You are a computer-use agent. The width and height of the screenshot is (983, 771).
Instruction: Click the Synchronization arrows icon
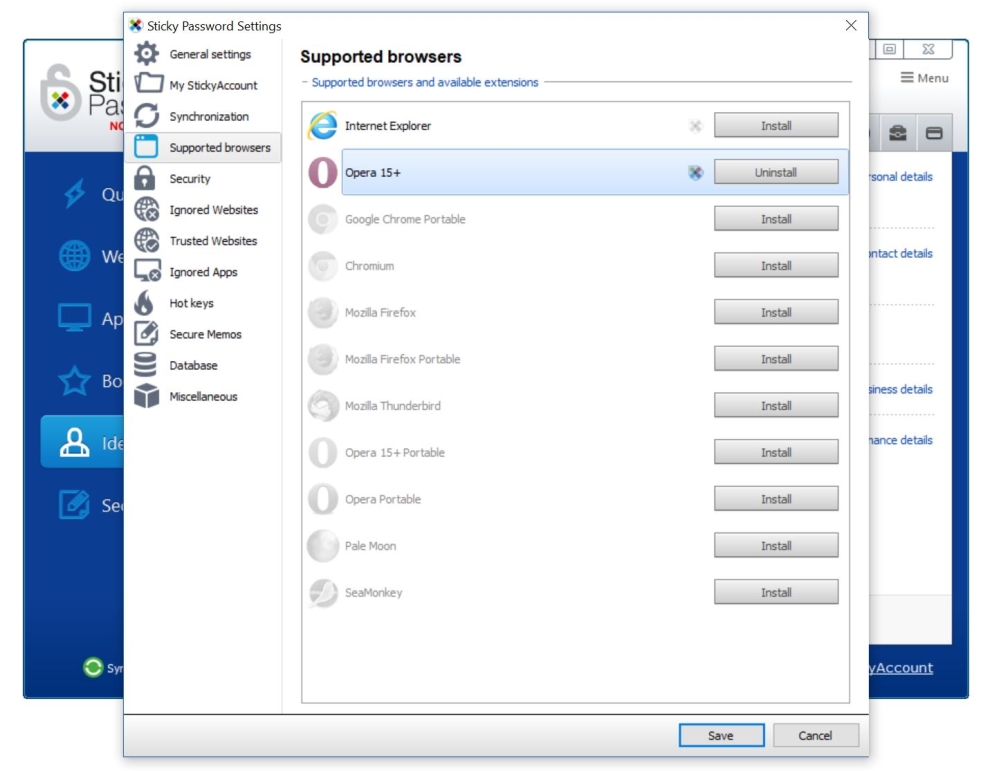tap(147, 116)
